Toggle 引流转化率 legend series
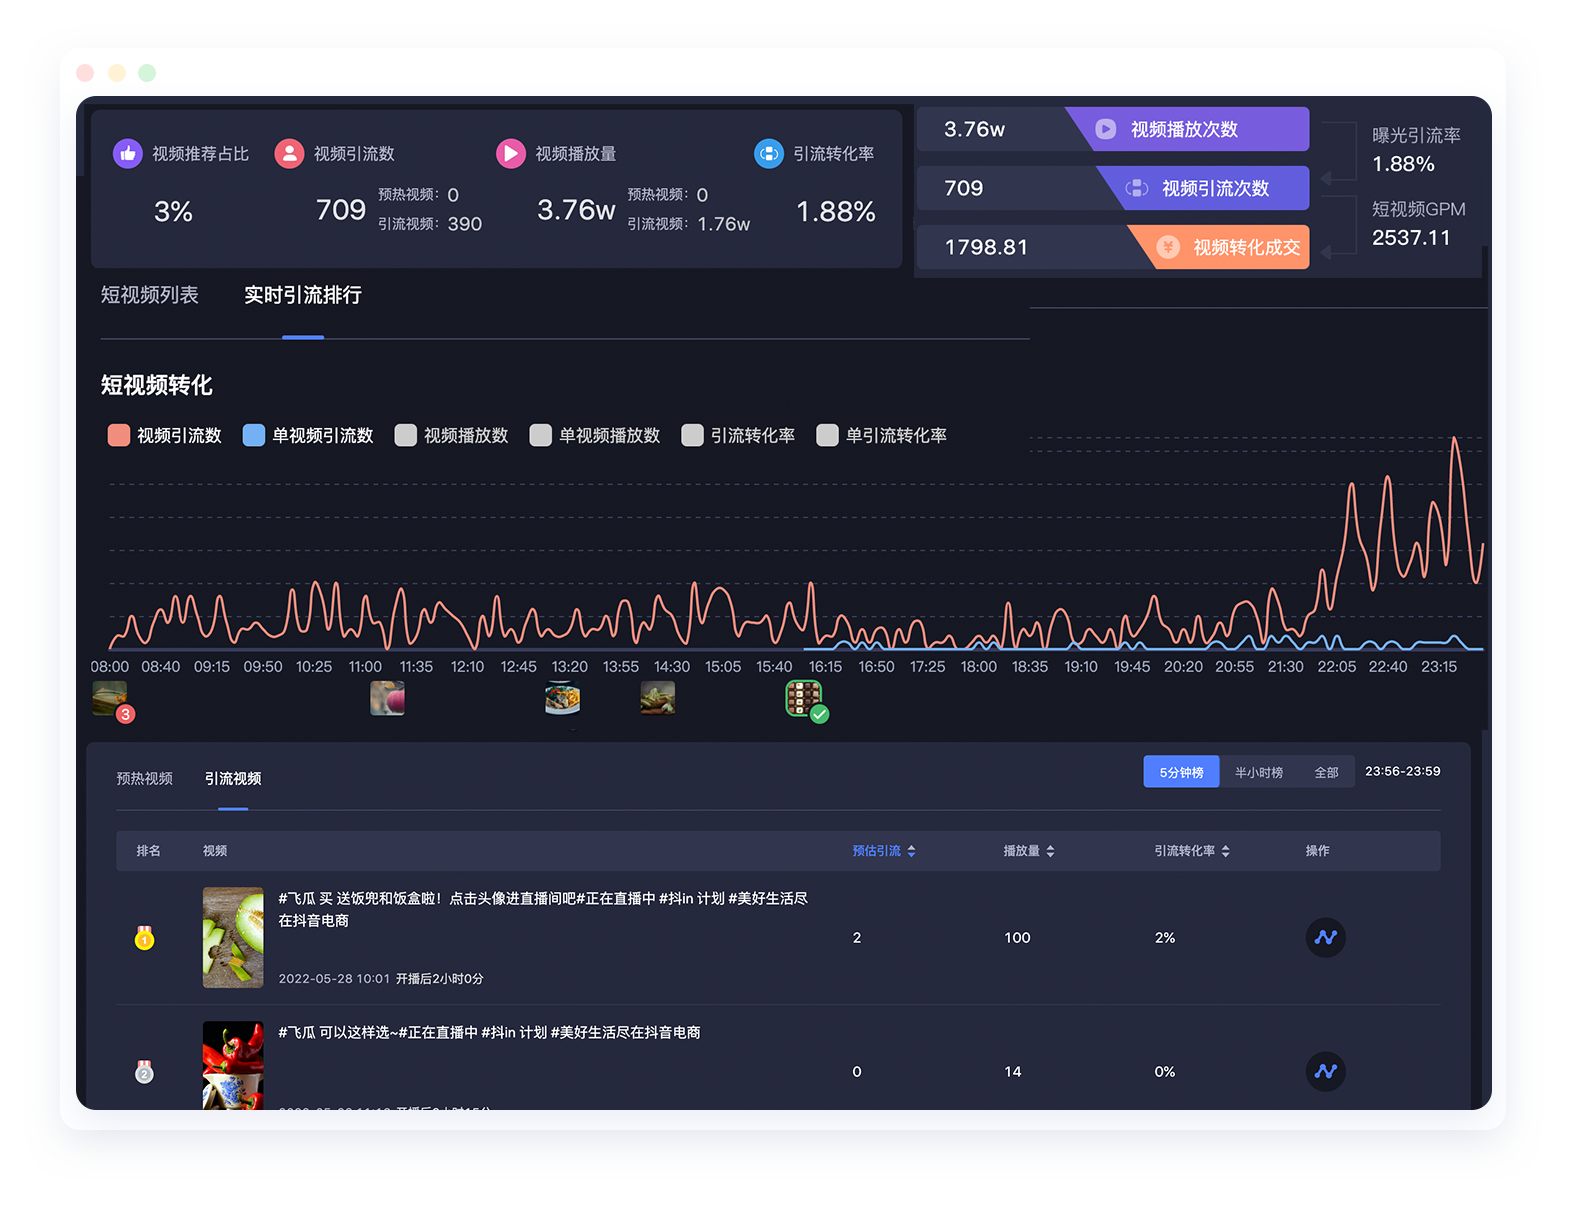Viewport: 1576px width, 1208px height. click(x=738, y=435)
